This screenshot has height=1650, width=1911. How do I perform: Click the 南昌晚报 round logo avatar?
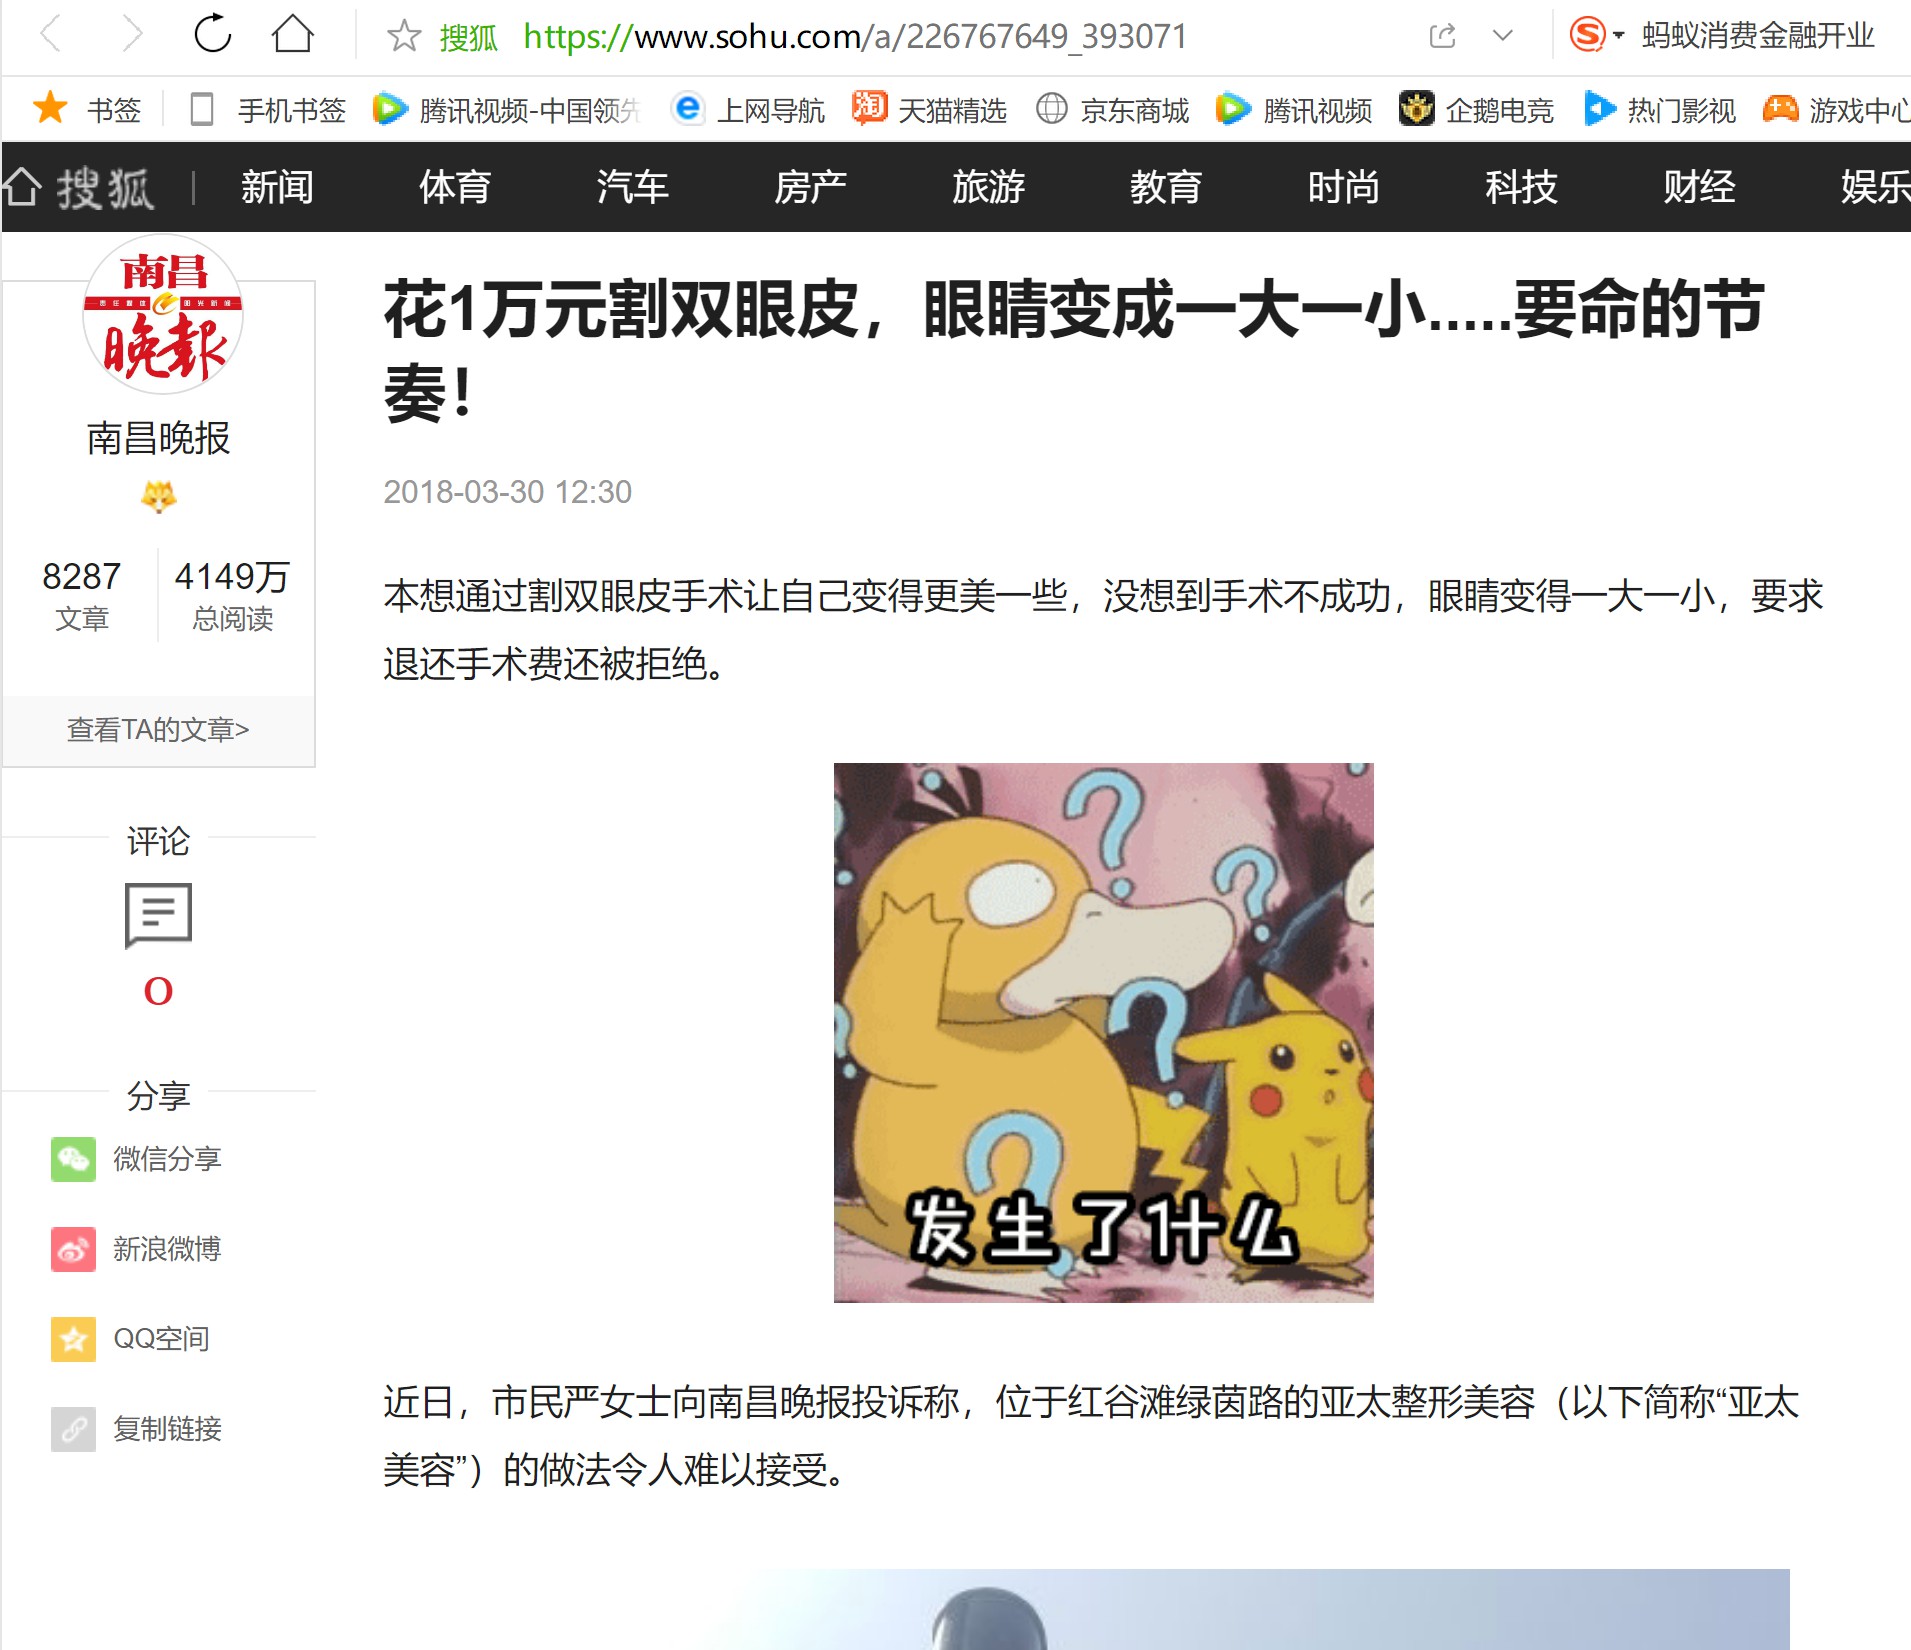click(x=162, y=315)
